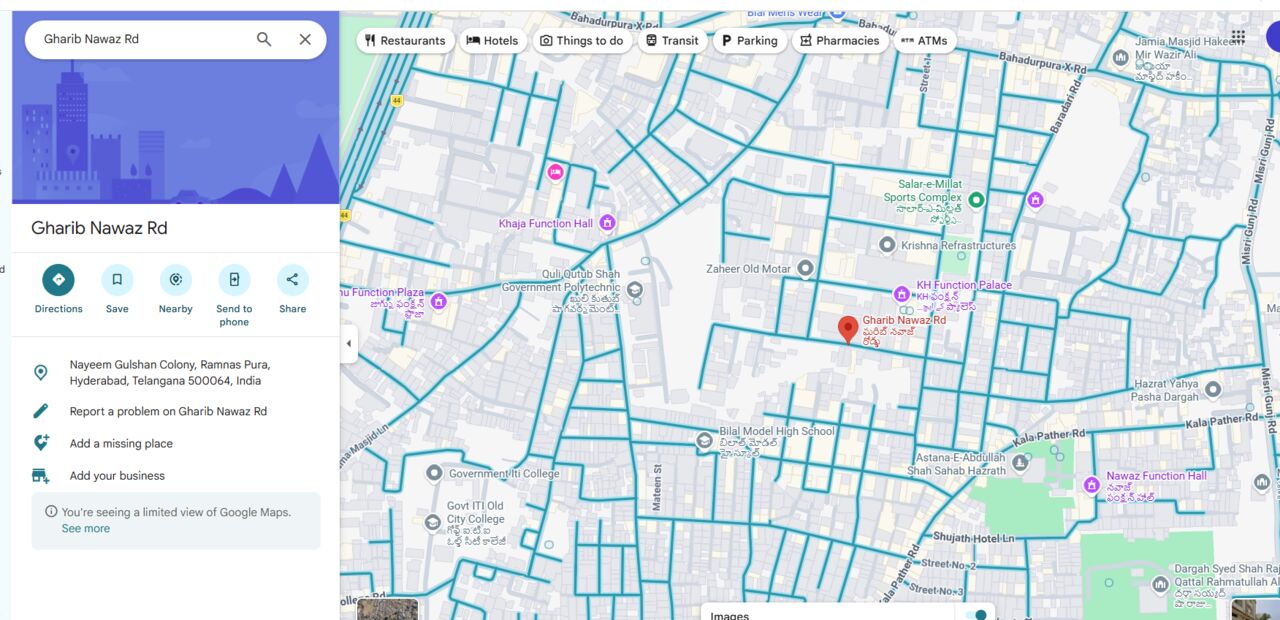
Task: Select Govt ITI Old City College marker
Action: tap(432, 522)
